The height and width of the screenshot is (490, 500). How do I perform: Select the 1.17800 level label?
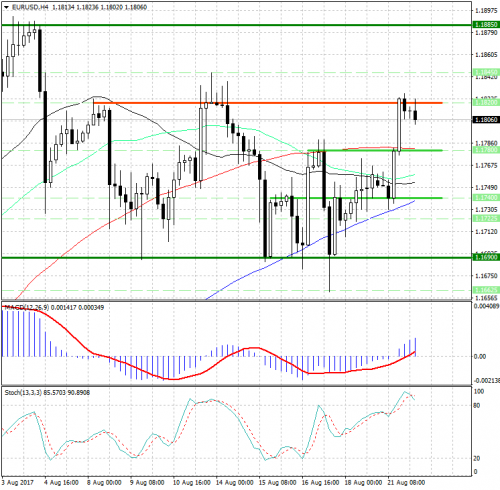pyautogui.click(x=486, y=150)
